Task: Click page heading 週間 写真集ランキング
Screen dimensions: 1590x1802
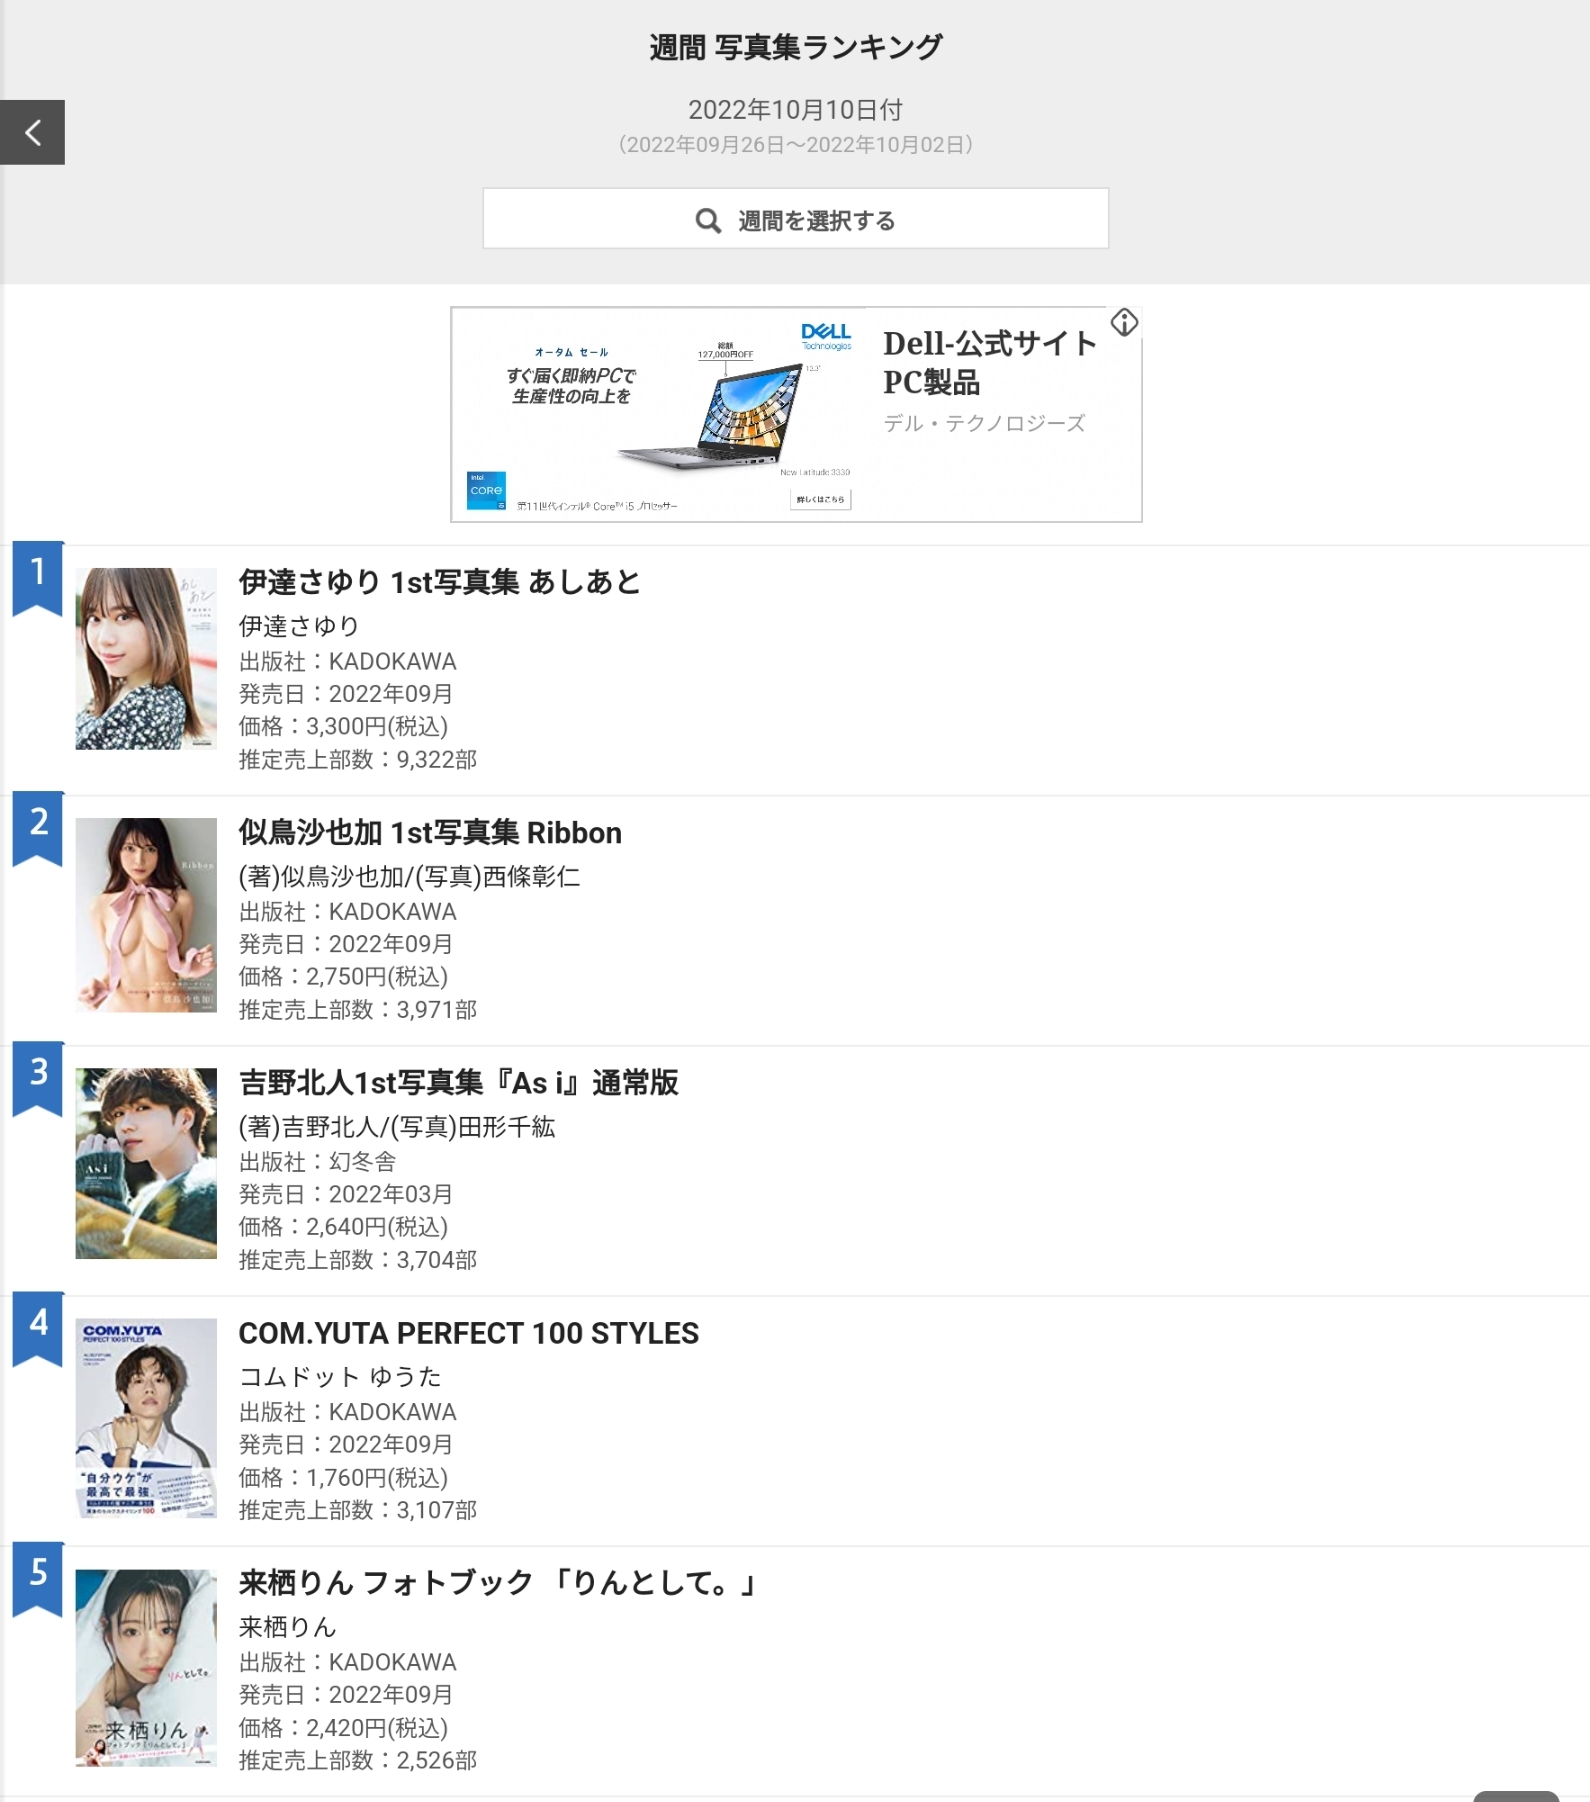Action: pyautogui.click(x=795, y=47)
